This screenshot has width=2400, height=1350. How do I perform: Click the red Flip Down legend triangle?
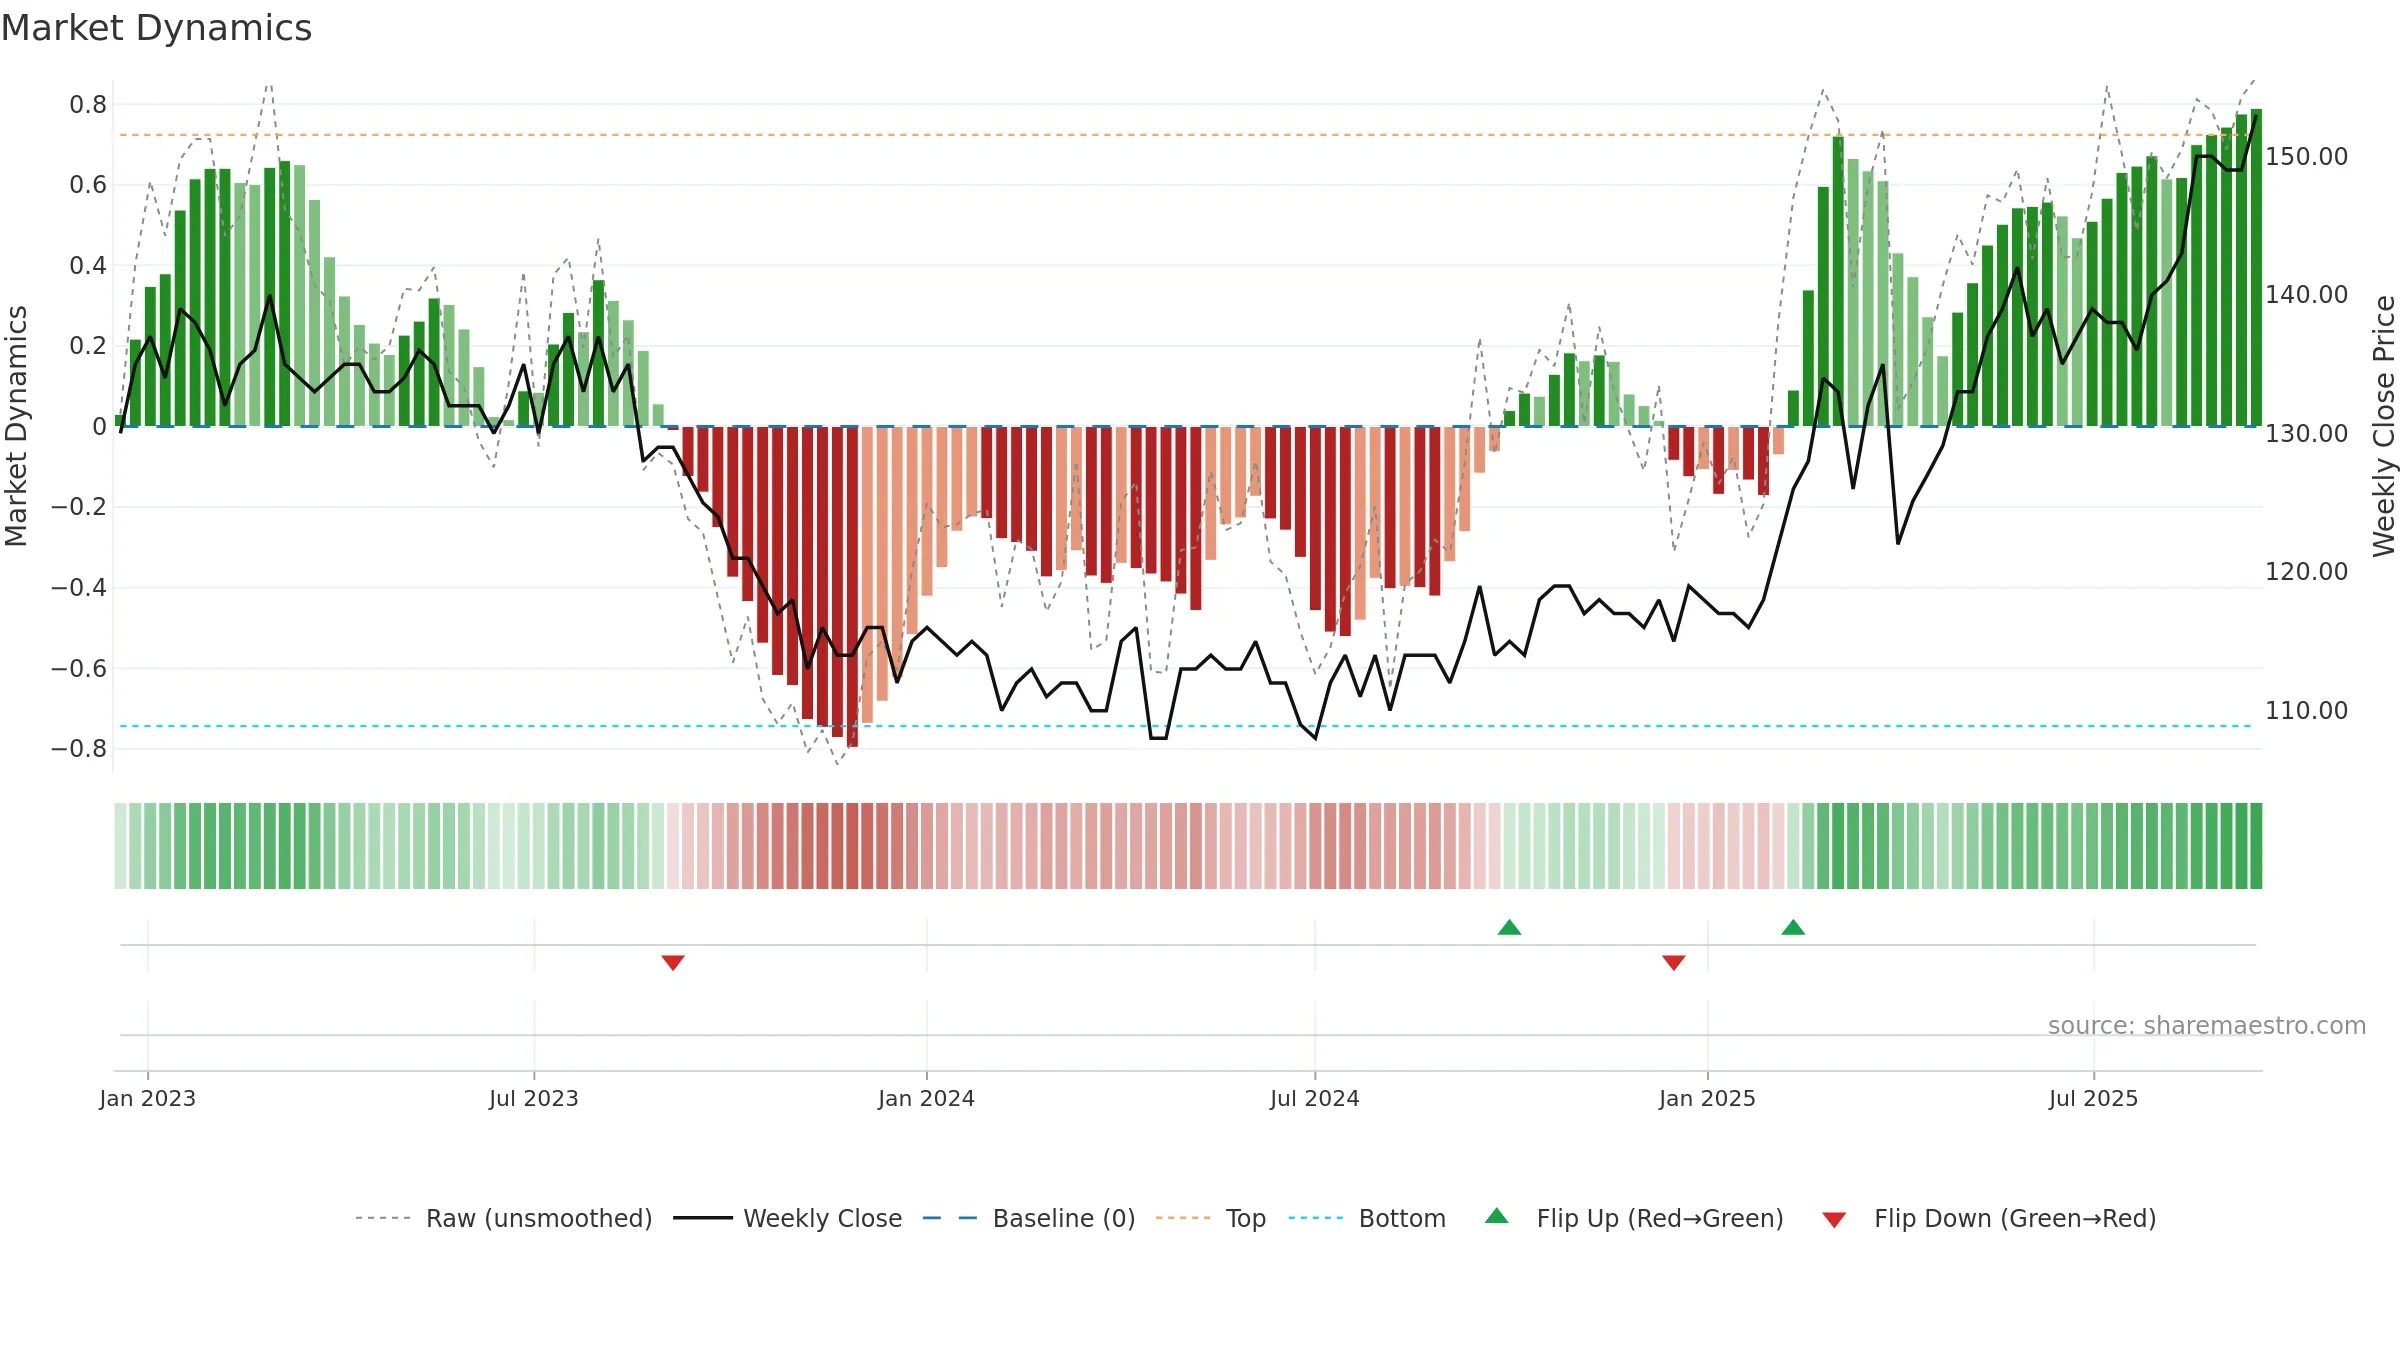(x=1834, y=1220)
